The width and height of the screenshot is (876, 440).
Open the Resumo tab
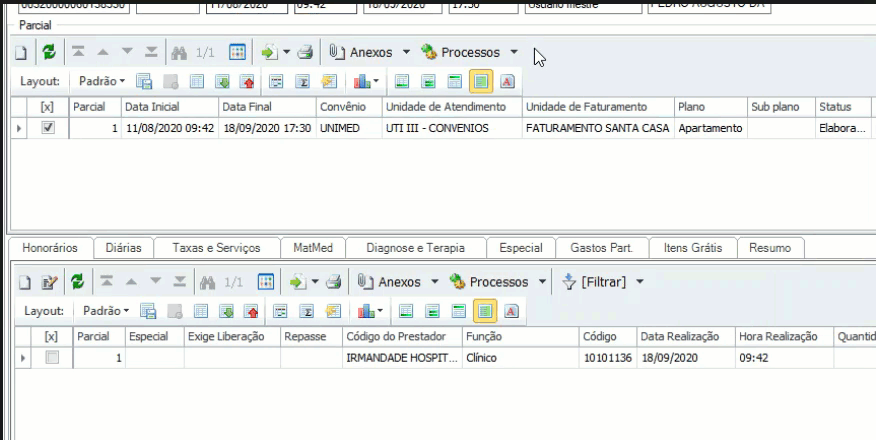click(x=770, y=248)
